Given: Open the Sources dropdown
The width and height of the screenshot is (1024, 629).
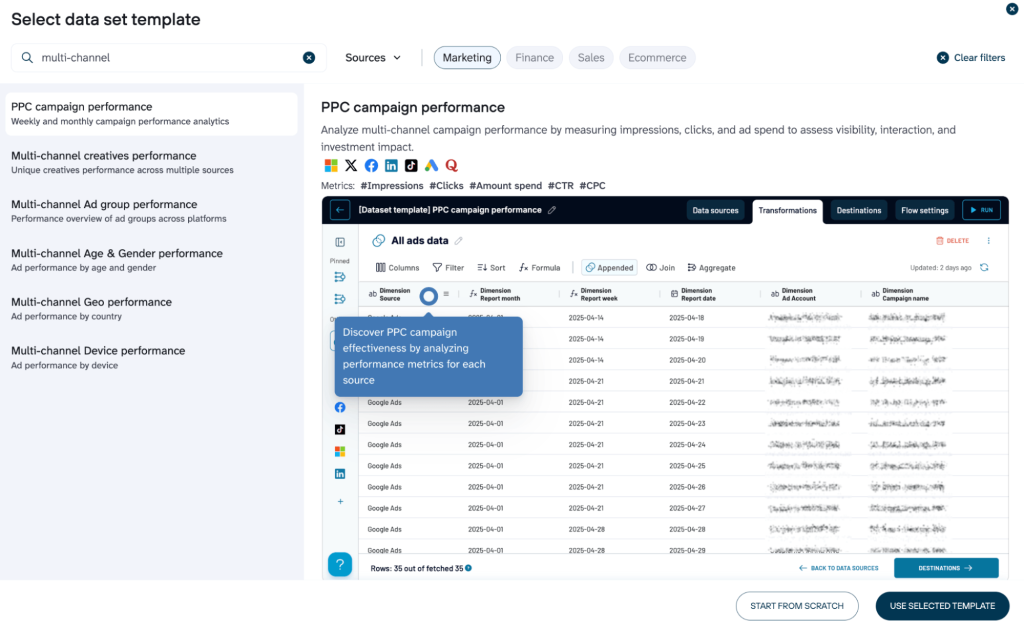Looking at the screenshot, I should coord(373,58).
